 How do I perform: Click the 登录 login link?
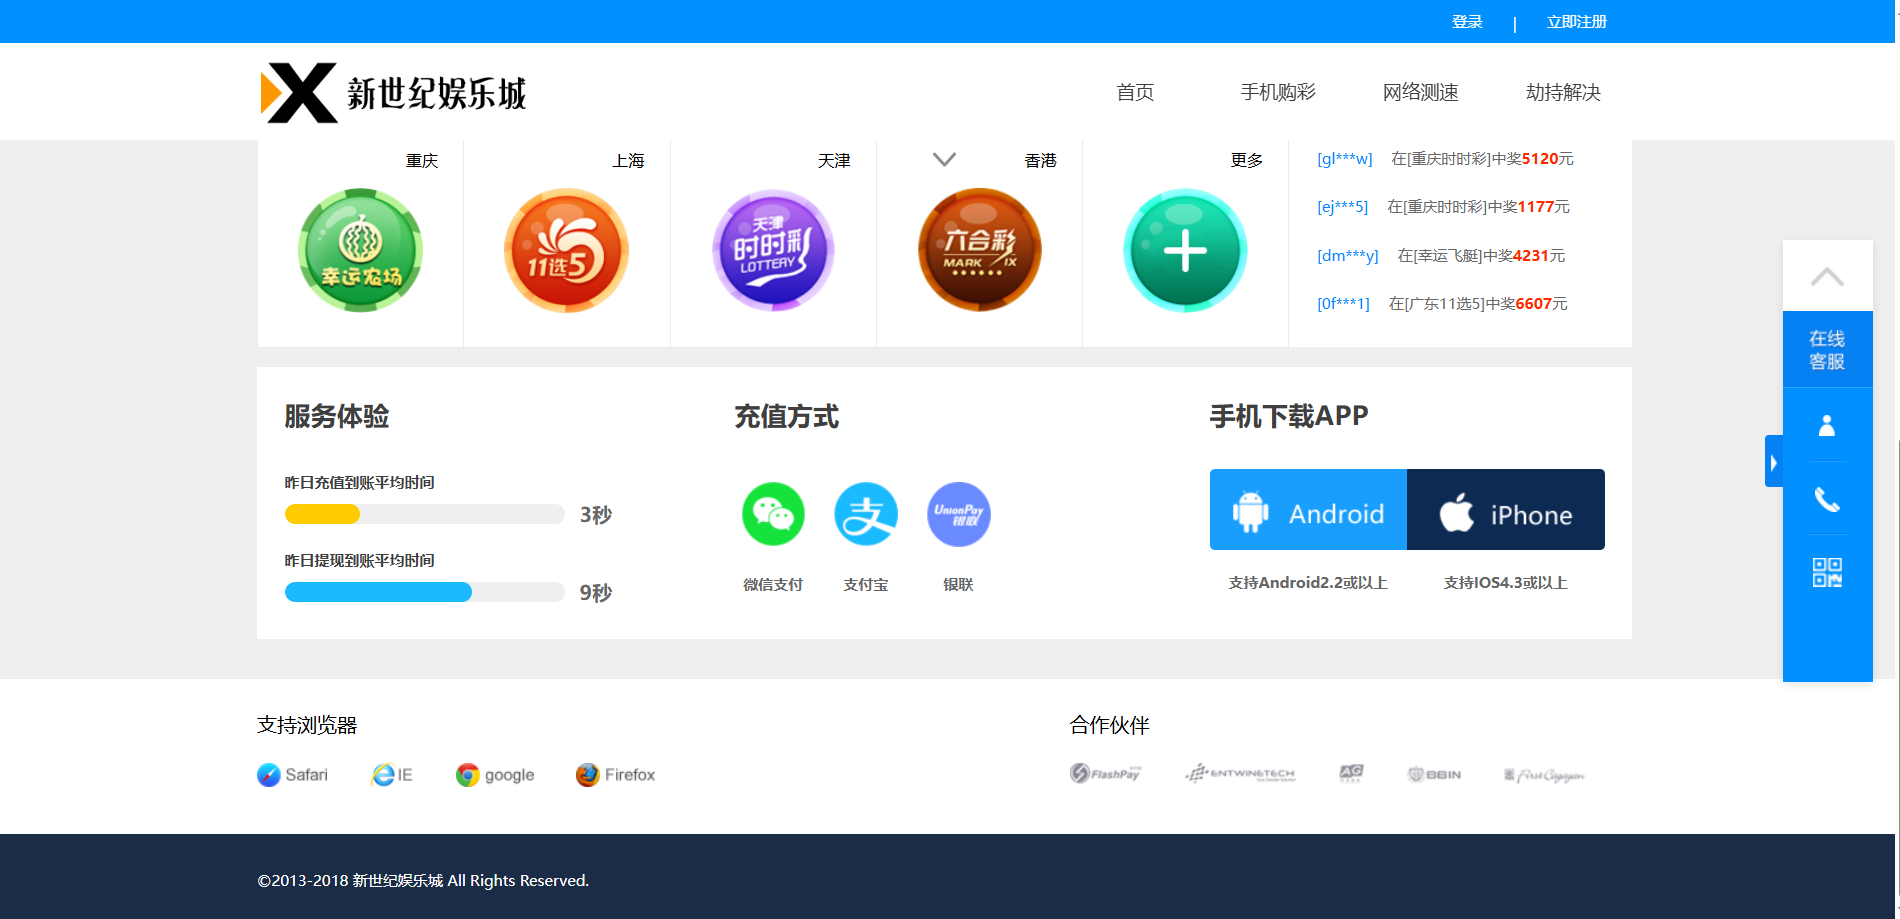pyautogui.click(x=1467, y=22)
